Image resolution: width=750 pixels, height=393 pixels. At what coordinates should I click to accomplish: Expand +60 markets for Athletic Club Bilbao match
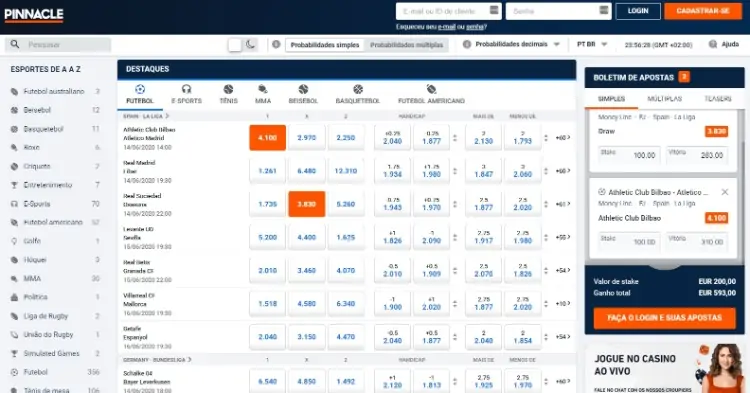pos(563,138)
